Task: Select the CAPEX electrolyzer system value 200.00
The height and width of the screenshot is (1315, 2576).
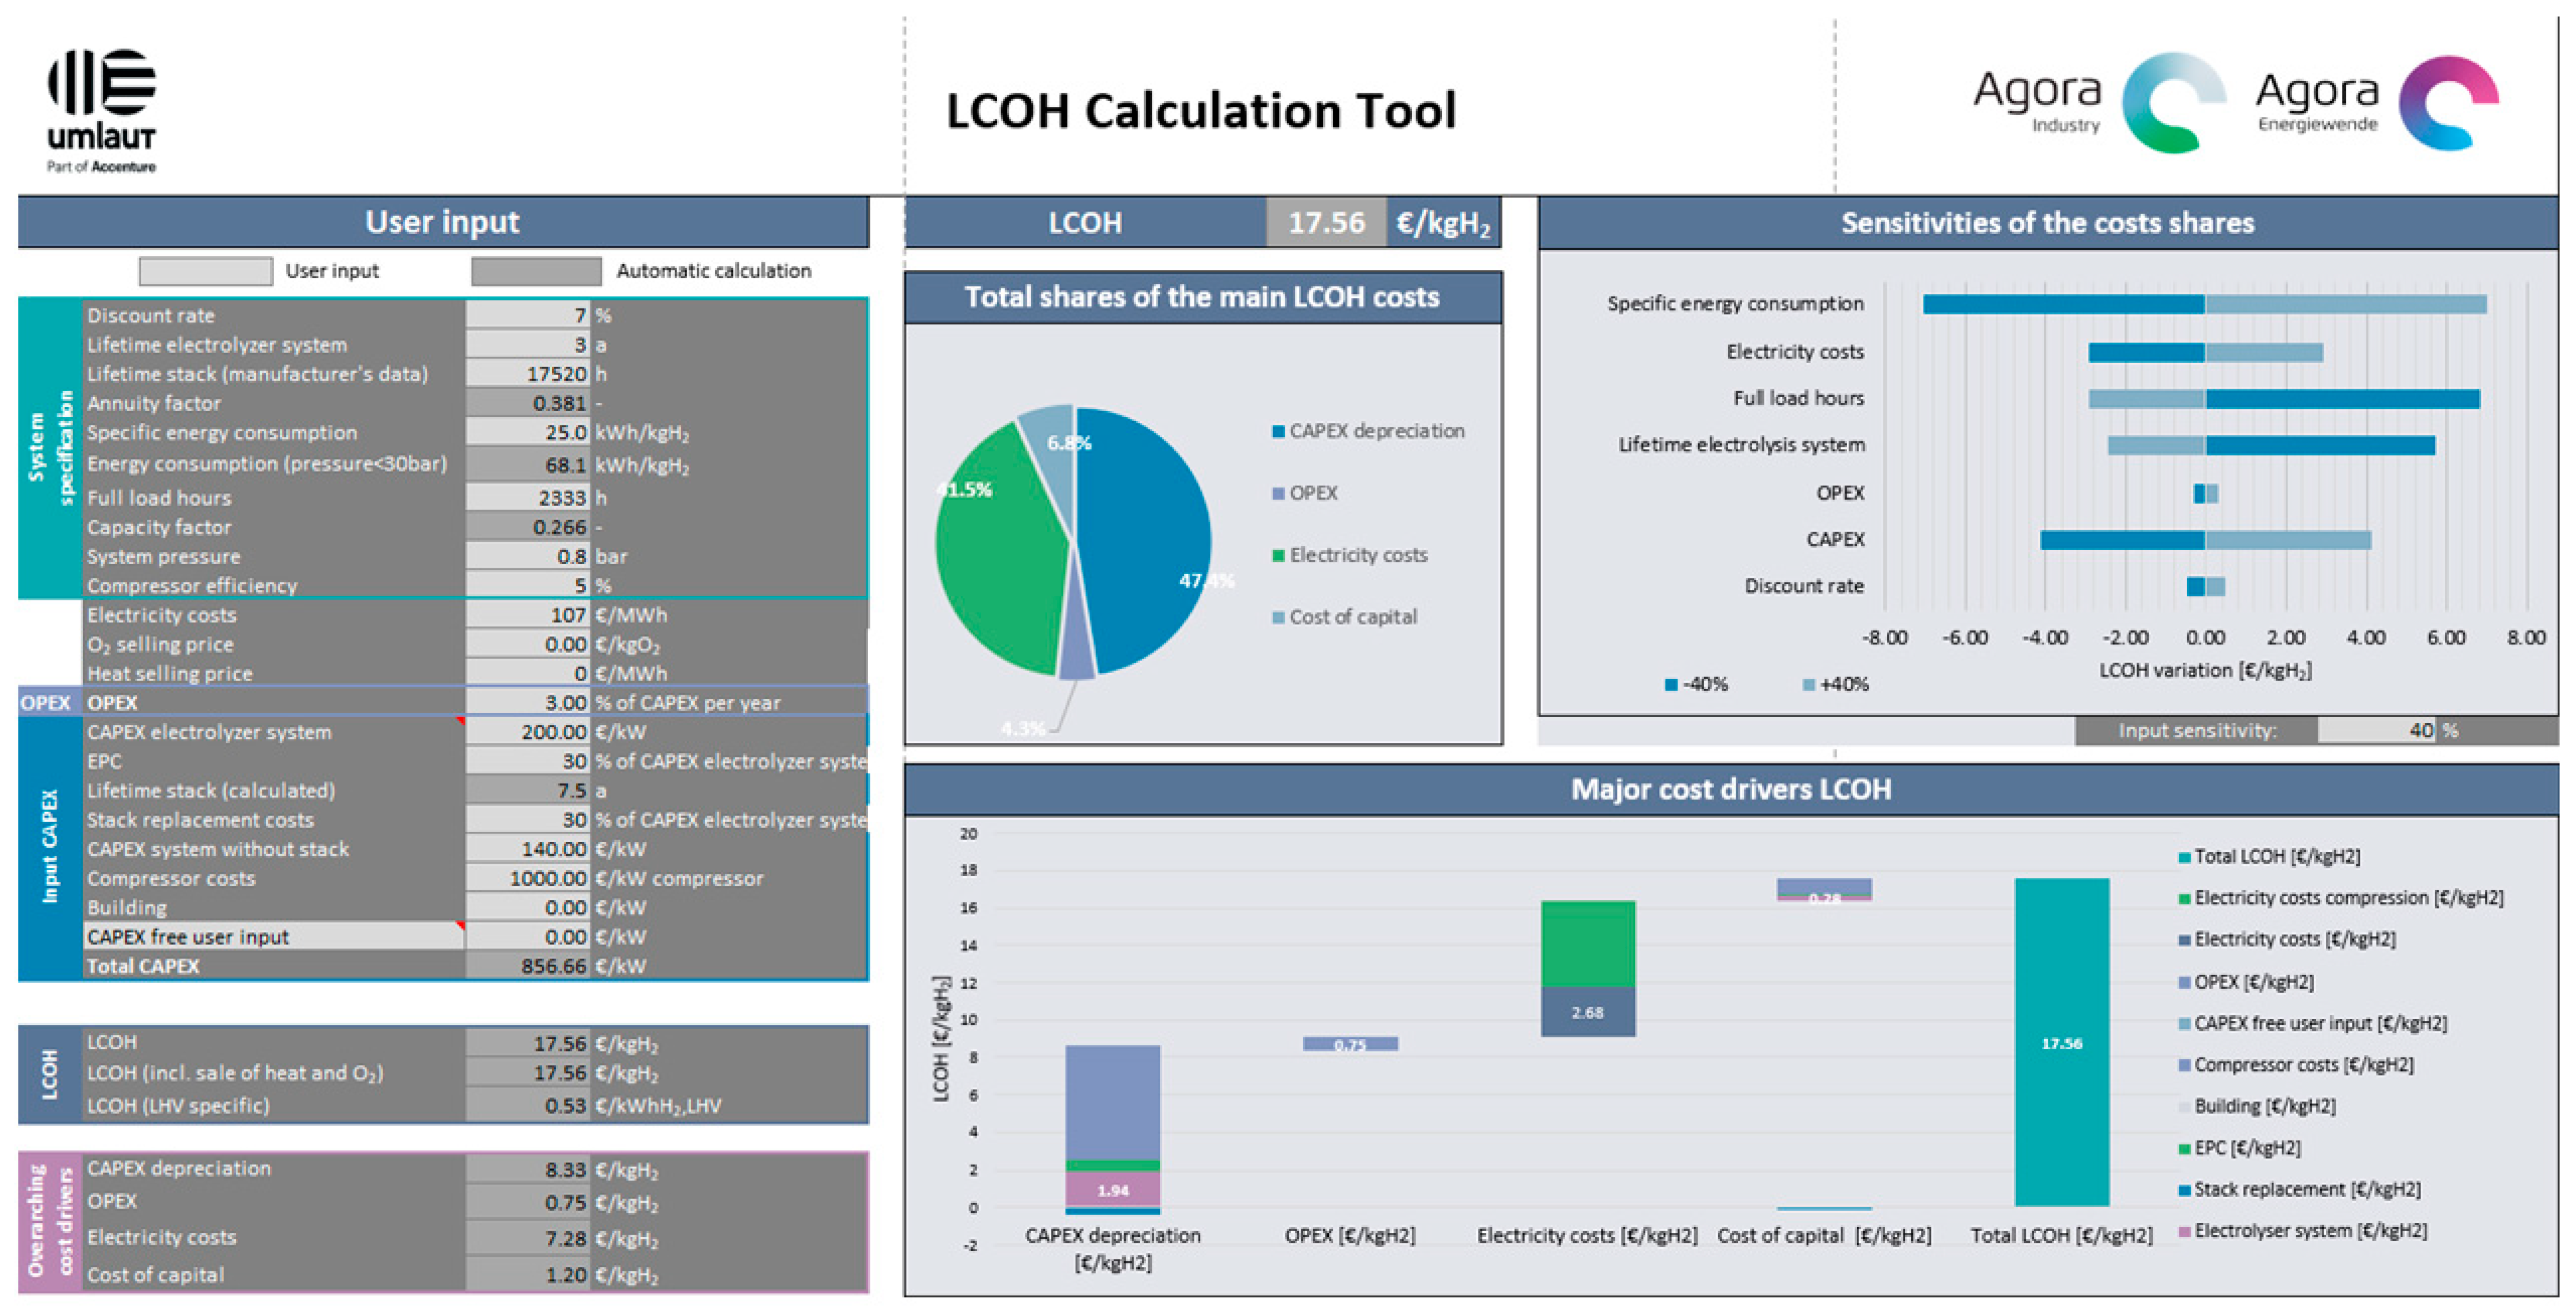Action: 527,731
